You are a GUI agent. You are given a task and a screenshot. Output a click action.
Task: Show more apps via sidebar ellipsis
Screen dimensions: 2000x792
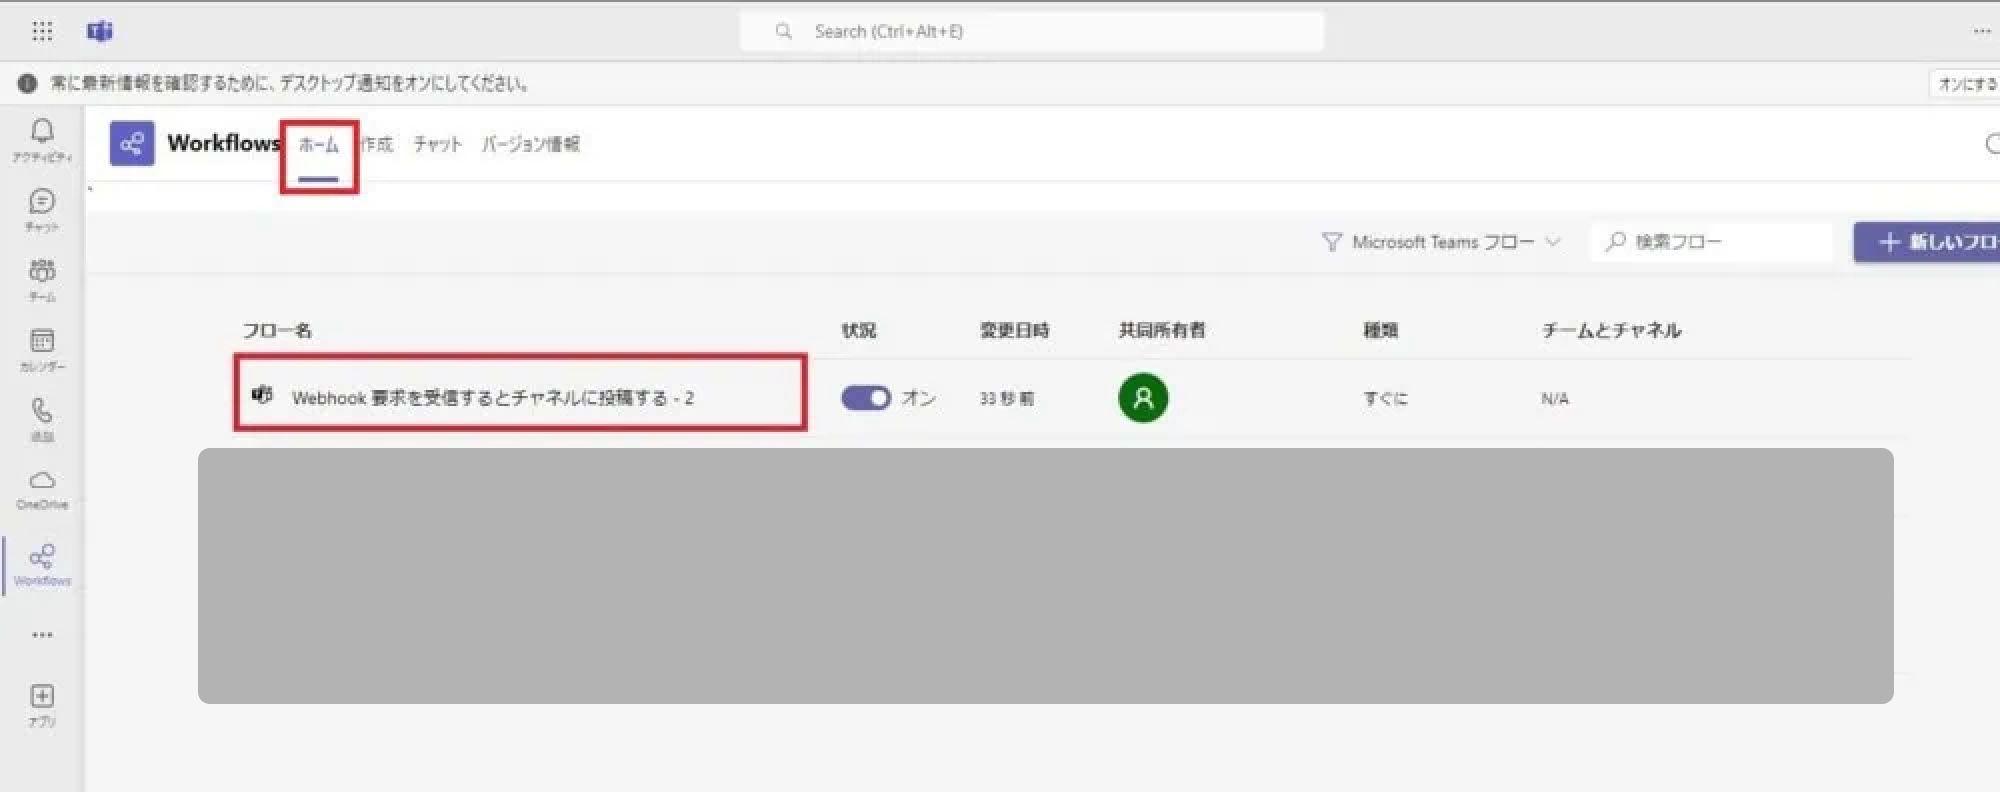(42, 635)
